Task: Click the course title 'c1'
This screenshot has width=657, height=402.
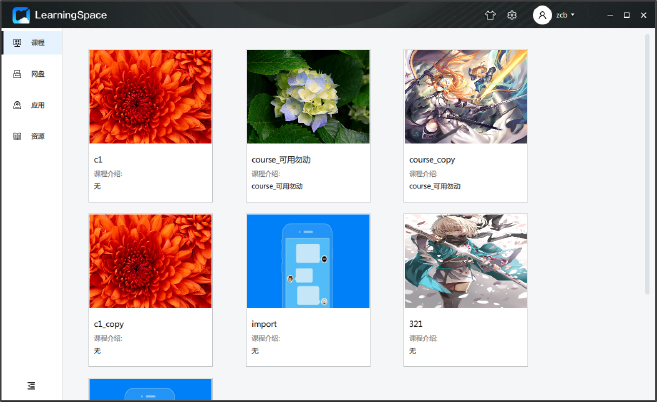Action: pyautogui.click(x=98, y=160)
